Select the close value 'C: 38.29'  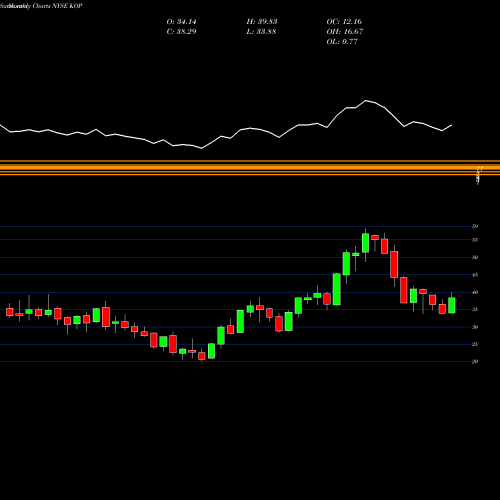click(x=181, y=32)
